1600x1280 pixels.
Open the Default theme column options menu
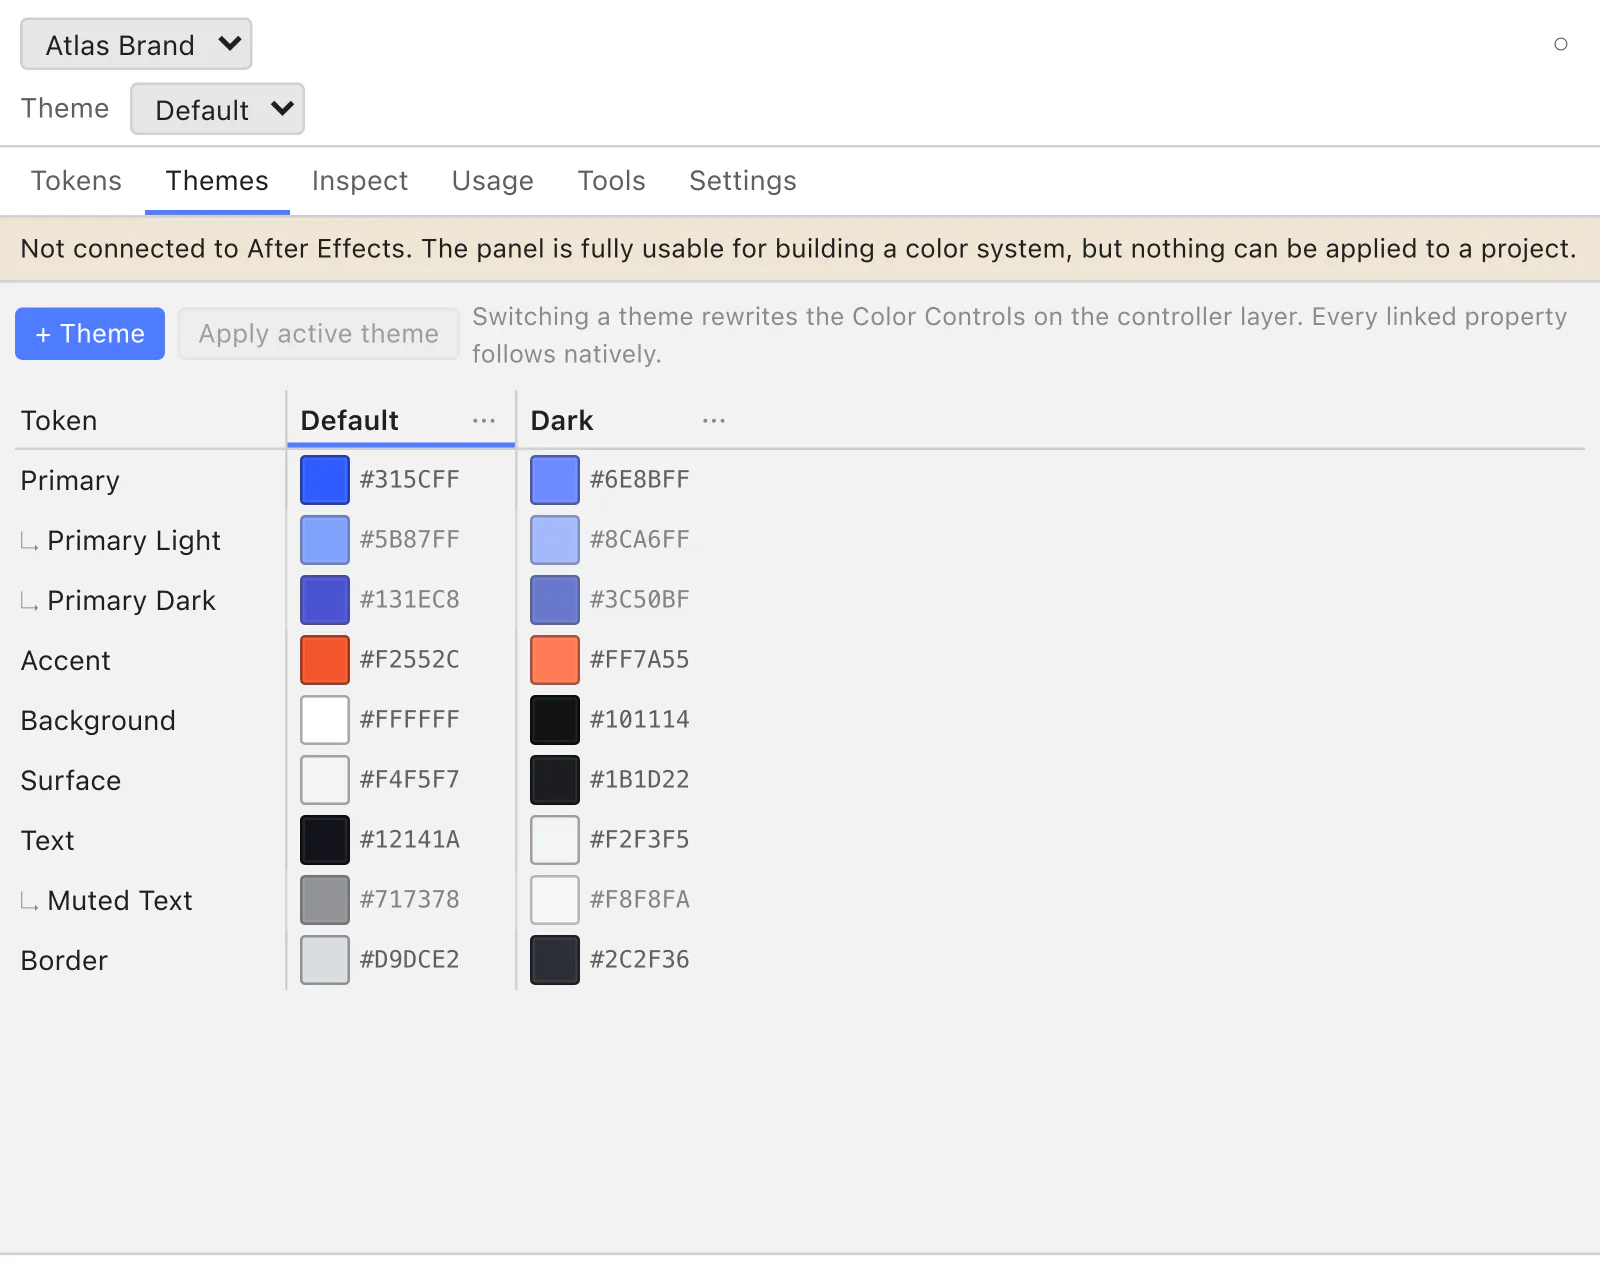pyautogui.click(x=484, y=421)
